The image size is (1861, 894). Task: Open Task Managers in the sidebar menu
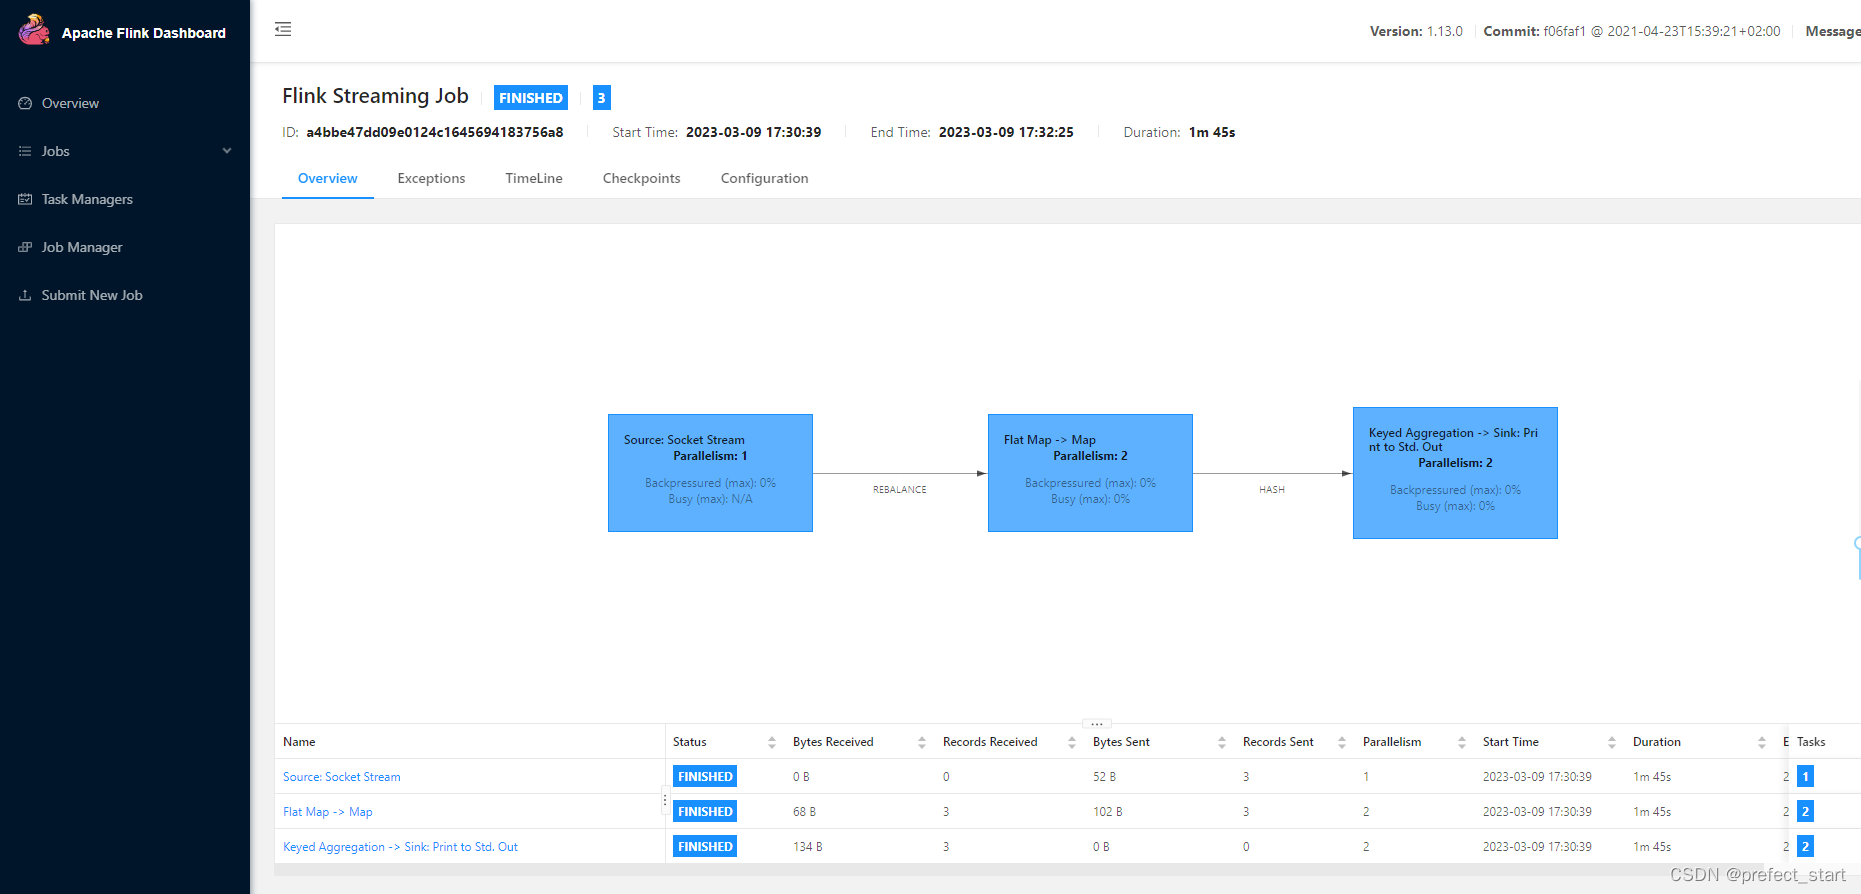tap(87, 199)
